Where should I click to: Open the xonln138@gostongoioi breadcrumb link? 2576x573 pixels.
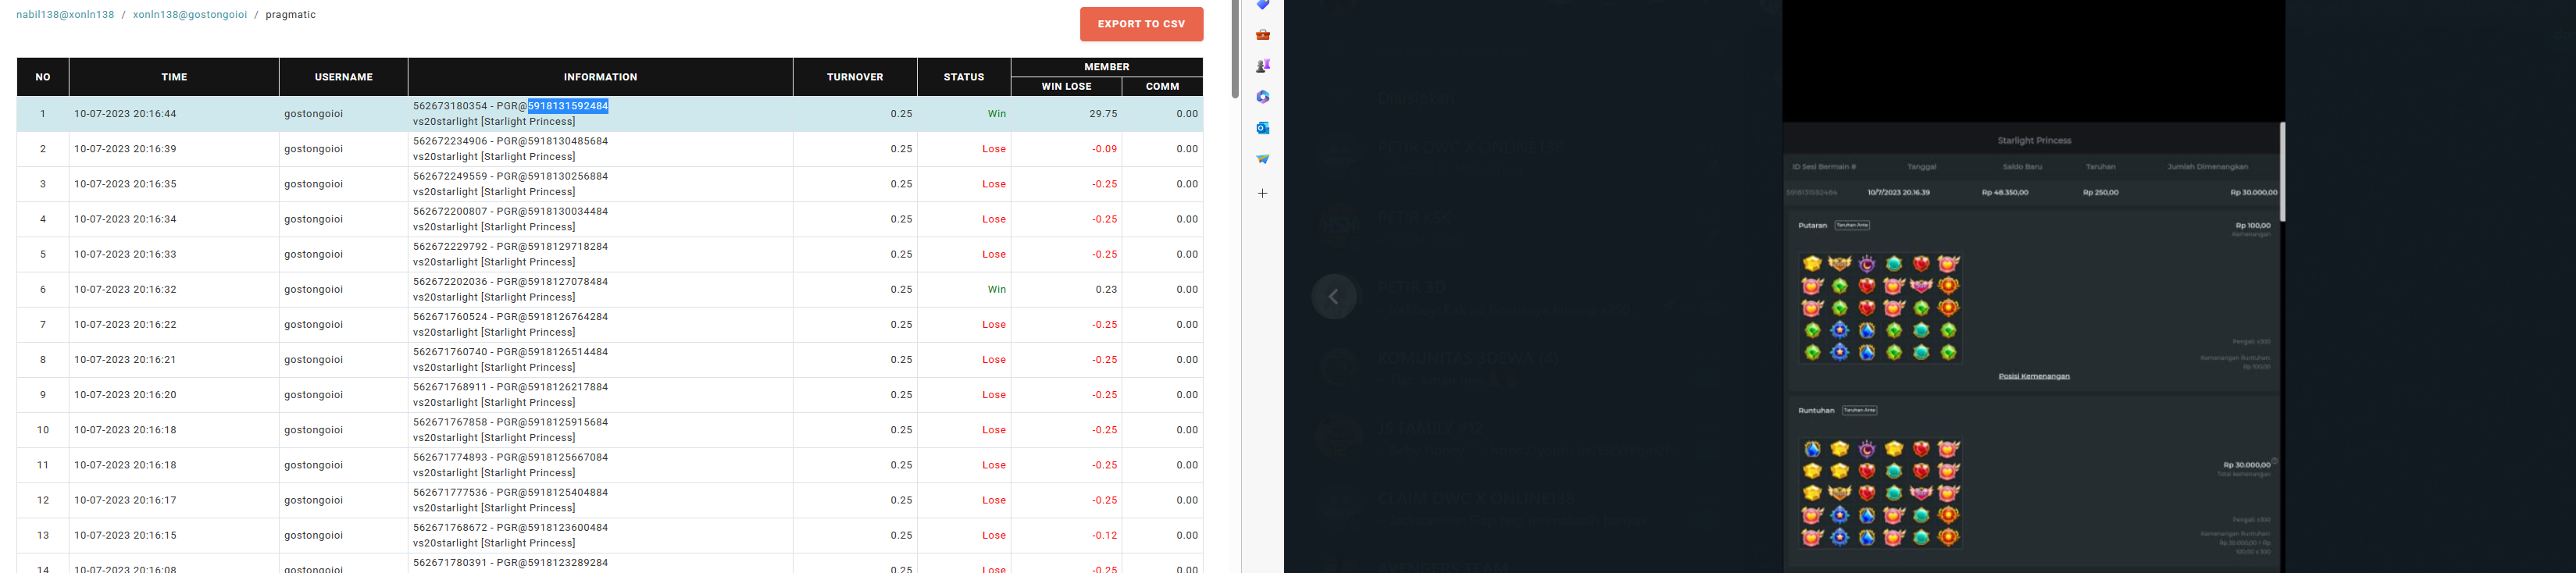pos(190,15)
